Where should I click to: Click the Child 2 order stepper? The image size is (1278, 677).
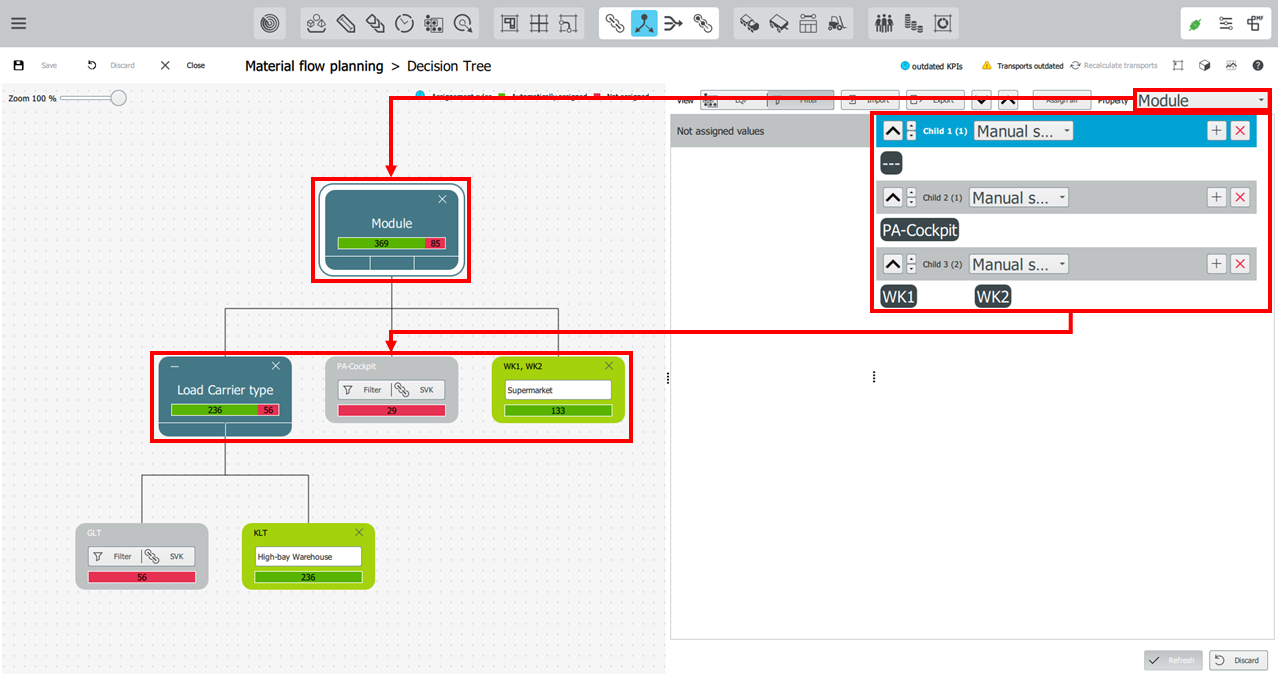click(911, 197)
